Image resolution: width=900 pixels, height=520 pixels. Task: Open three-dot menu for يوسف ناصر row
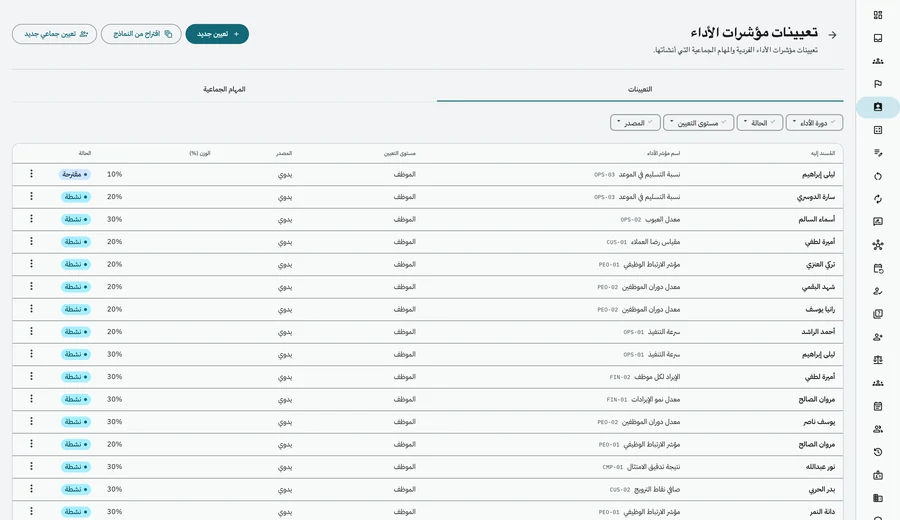click(x=32, y=421)
